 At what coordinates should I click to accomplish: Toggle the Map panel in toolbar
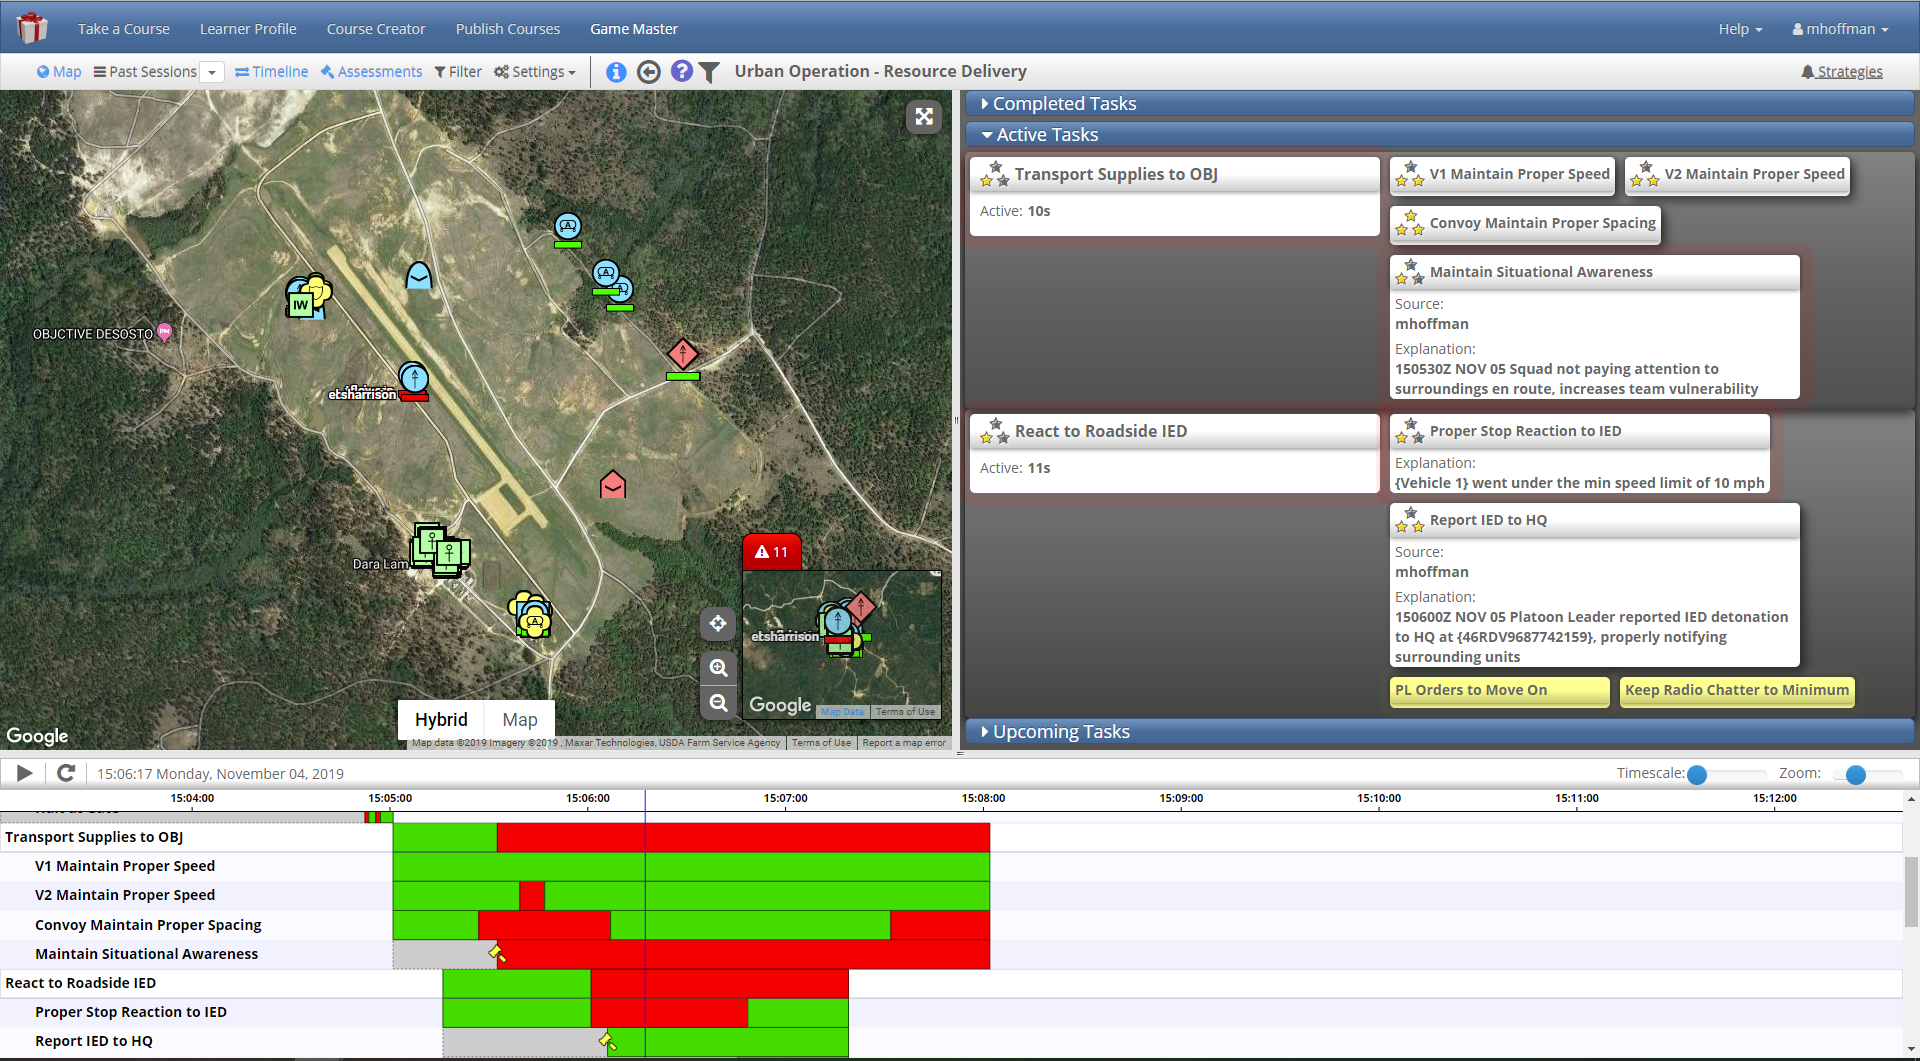(59, 72)
